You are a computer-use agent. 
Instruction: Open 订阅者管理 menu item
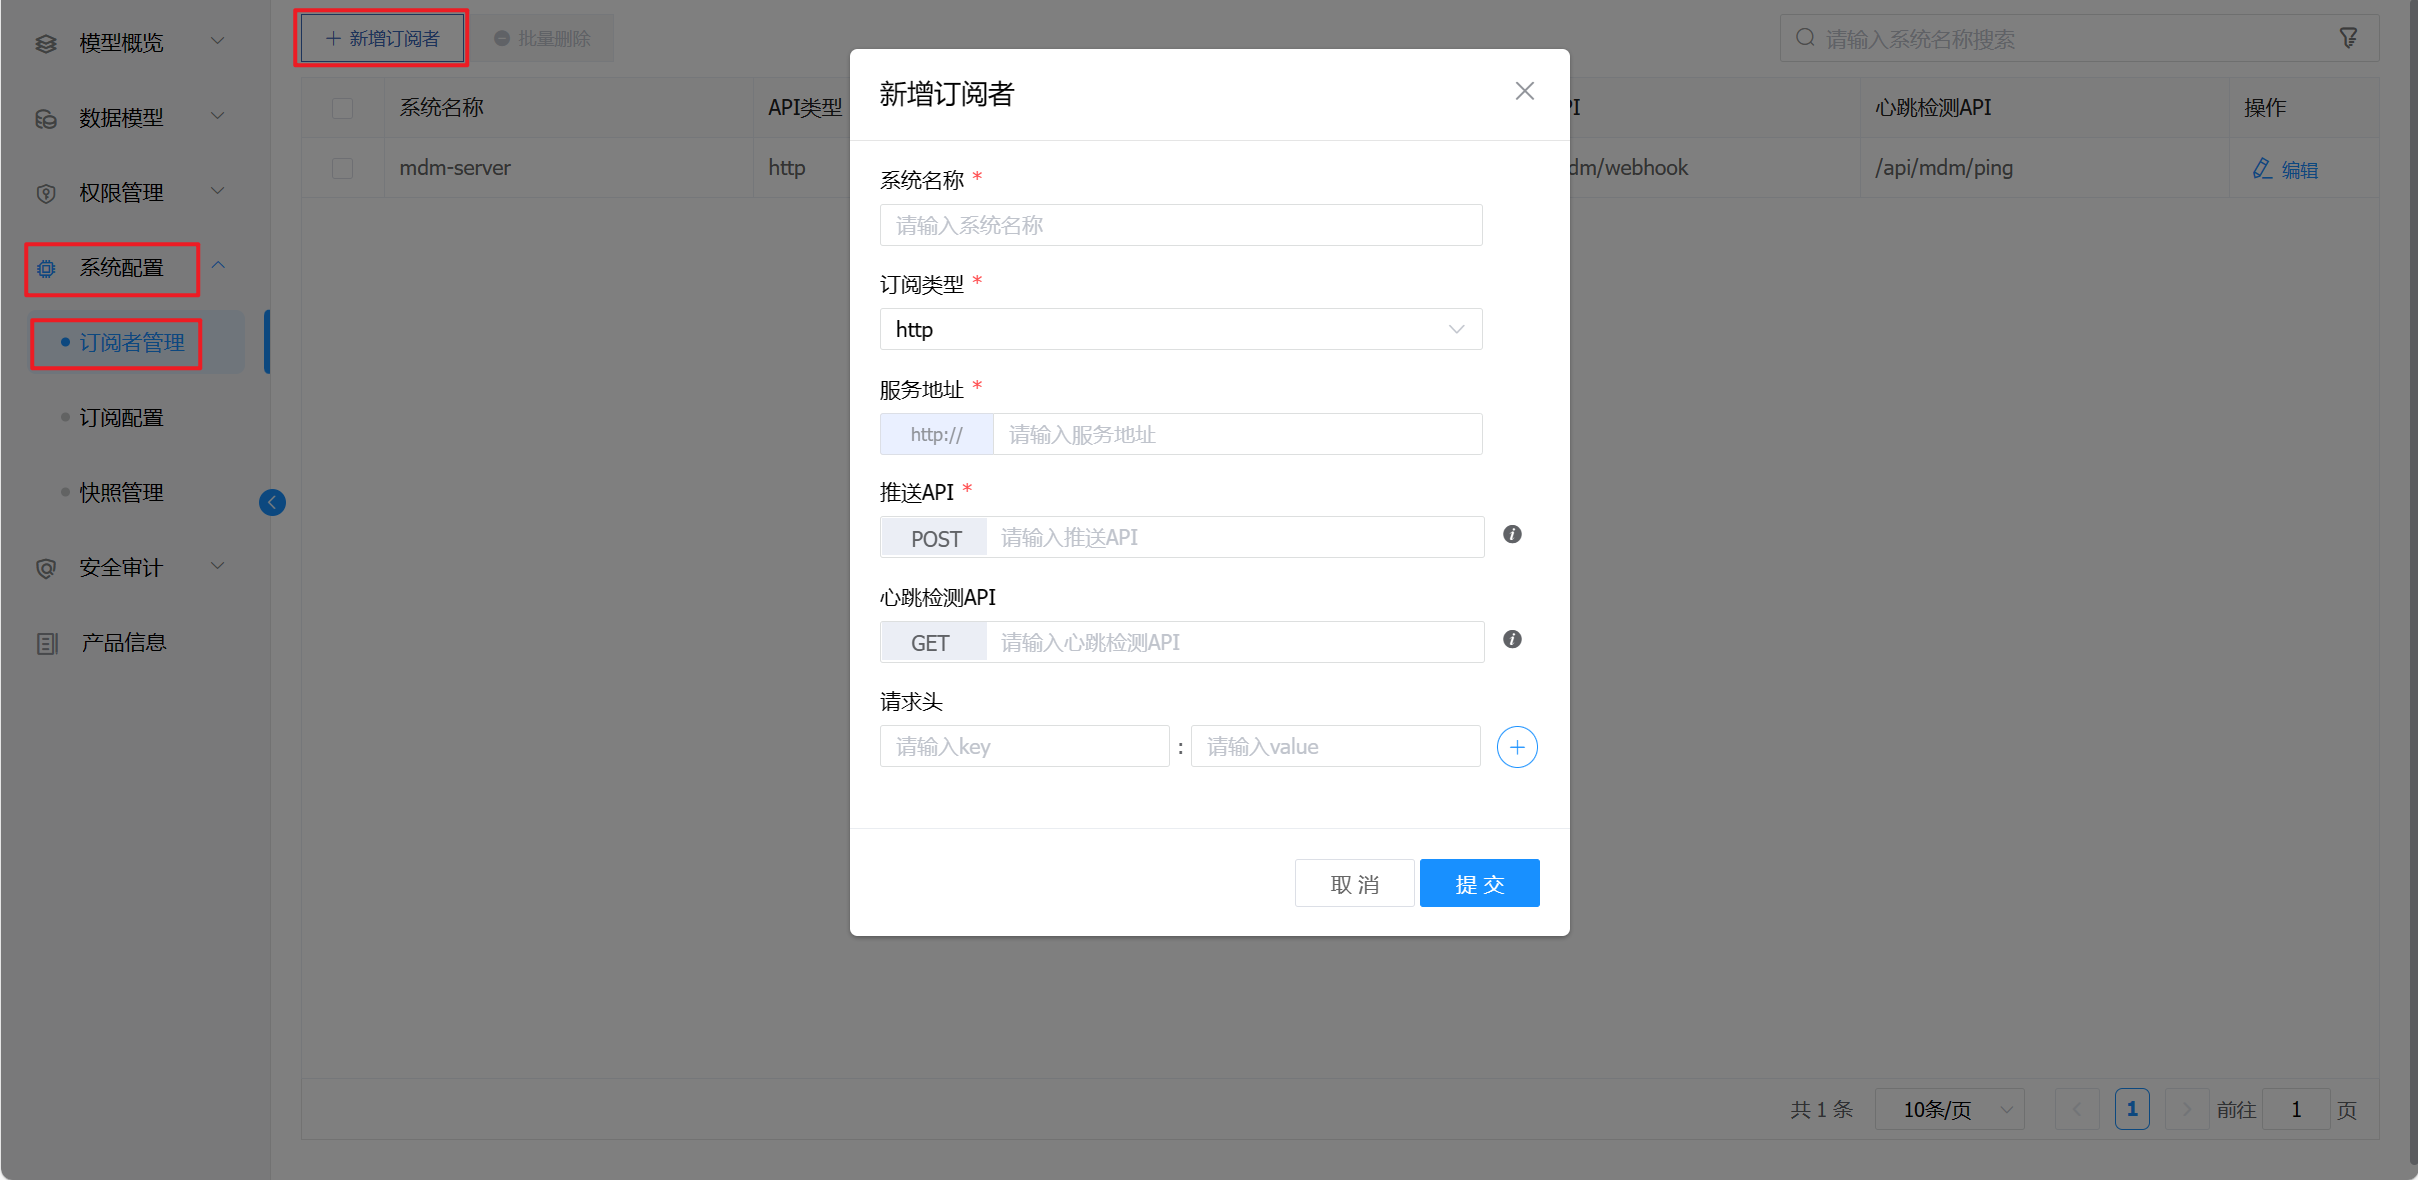132,343
